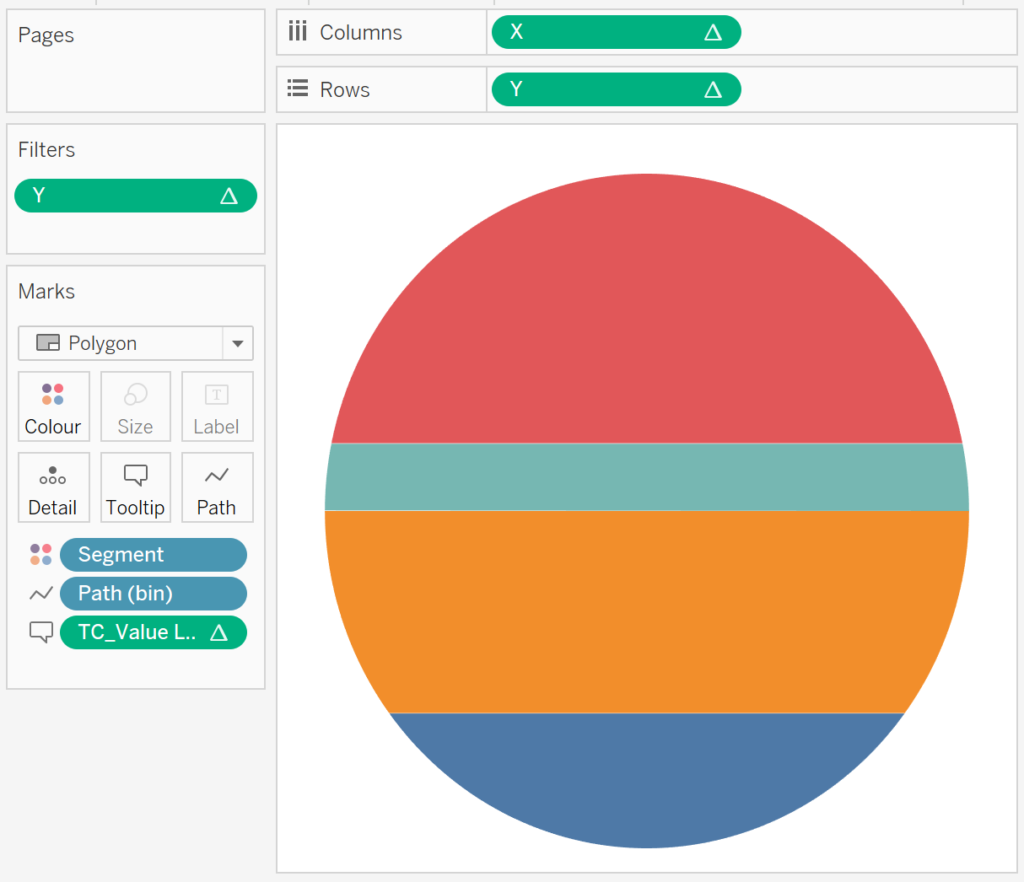The width and height of the screenshot is (1024, 882).
Task: Click tooltip icon beside TC_Value pill
Action: (x=40, y=632)
